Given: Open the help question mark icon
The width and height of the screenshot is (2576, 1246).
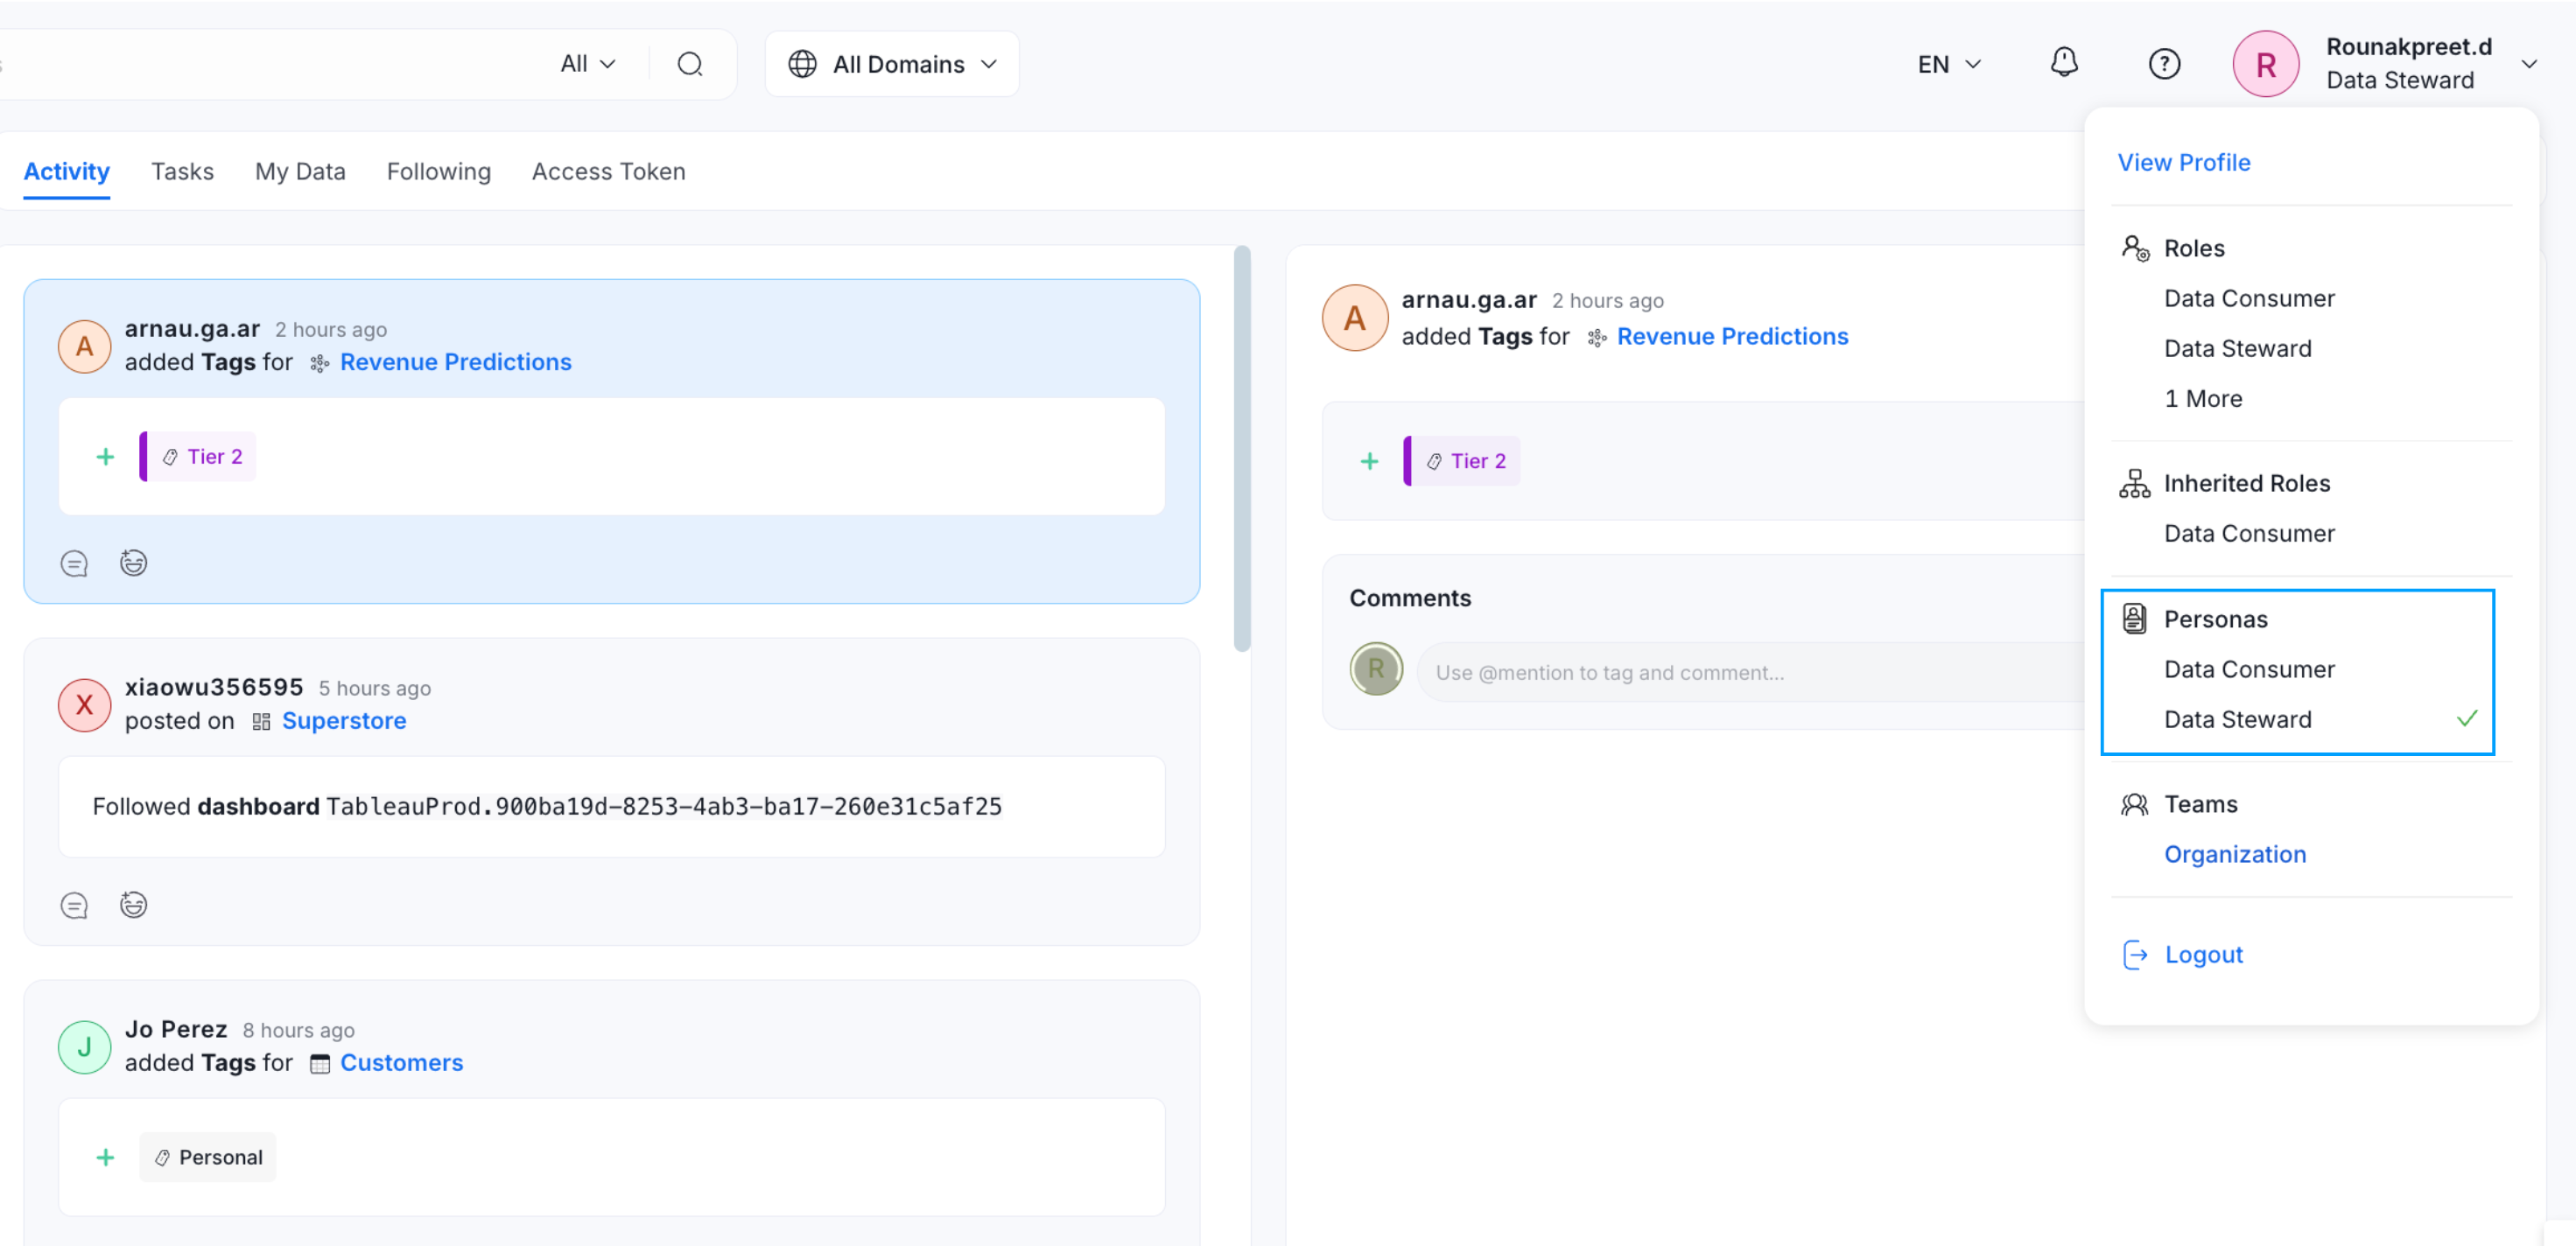Looking at the screenshot, I should click(x=2164, y=64).
